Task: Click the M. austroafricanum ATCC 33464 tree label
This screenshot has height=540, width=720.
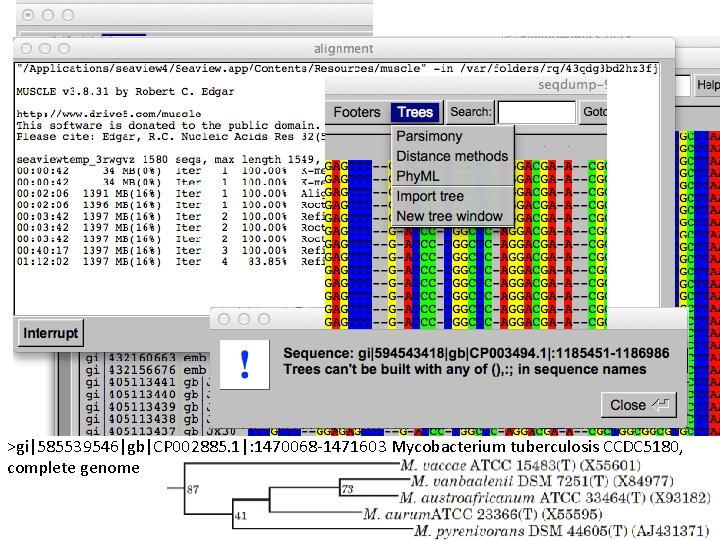Action: [554, 498]
